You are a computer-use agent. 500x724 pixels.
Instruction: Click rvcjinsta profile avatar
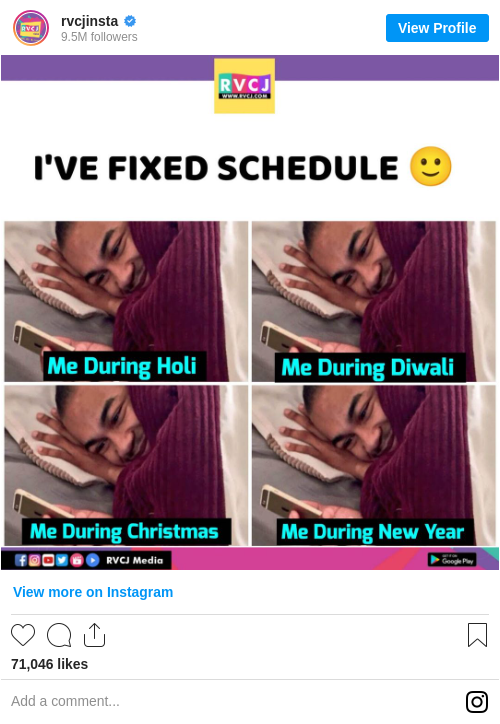pyautogui.click(x=31, y=28)
